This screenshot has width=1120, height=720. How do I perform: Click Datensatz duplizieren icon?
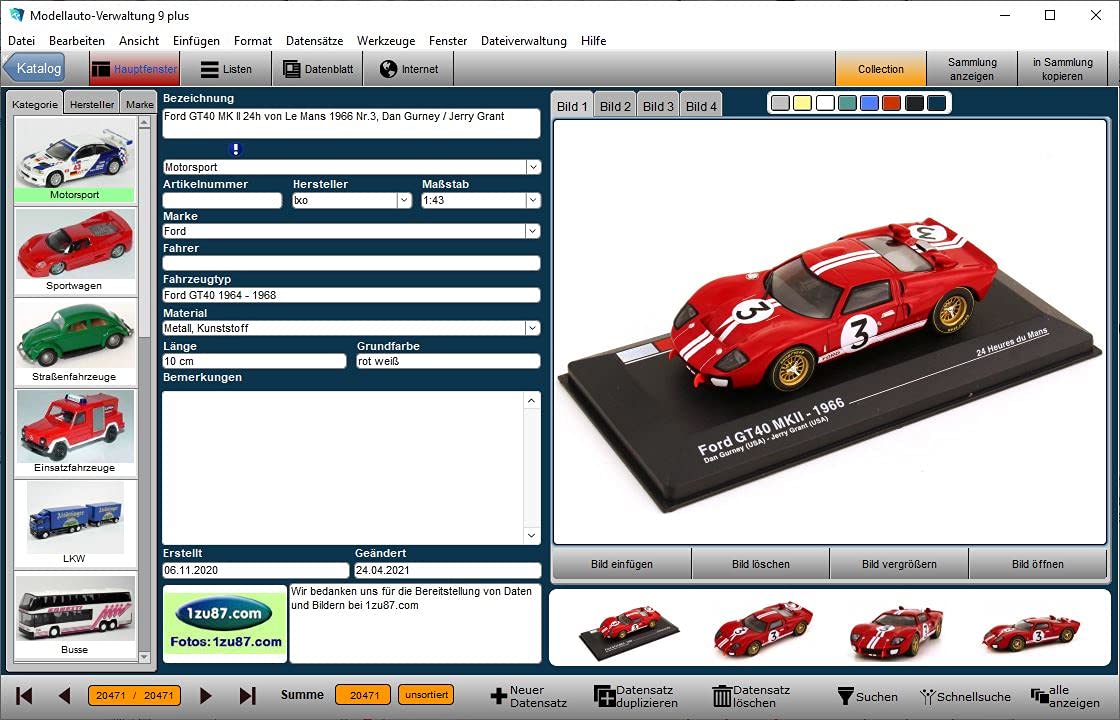tap(604, 696)
